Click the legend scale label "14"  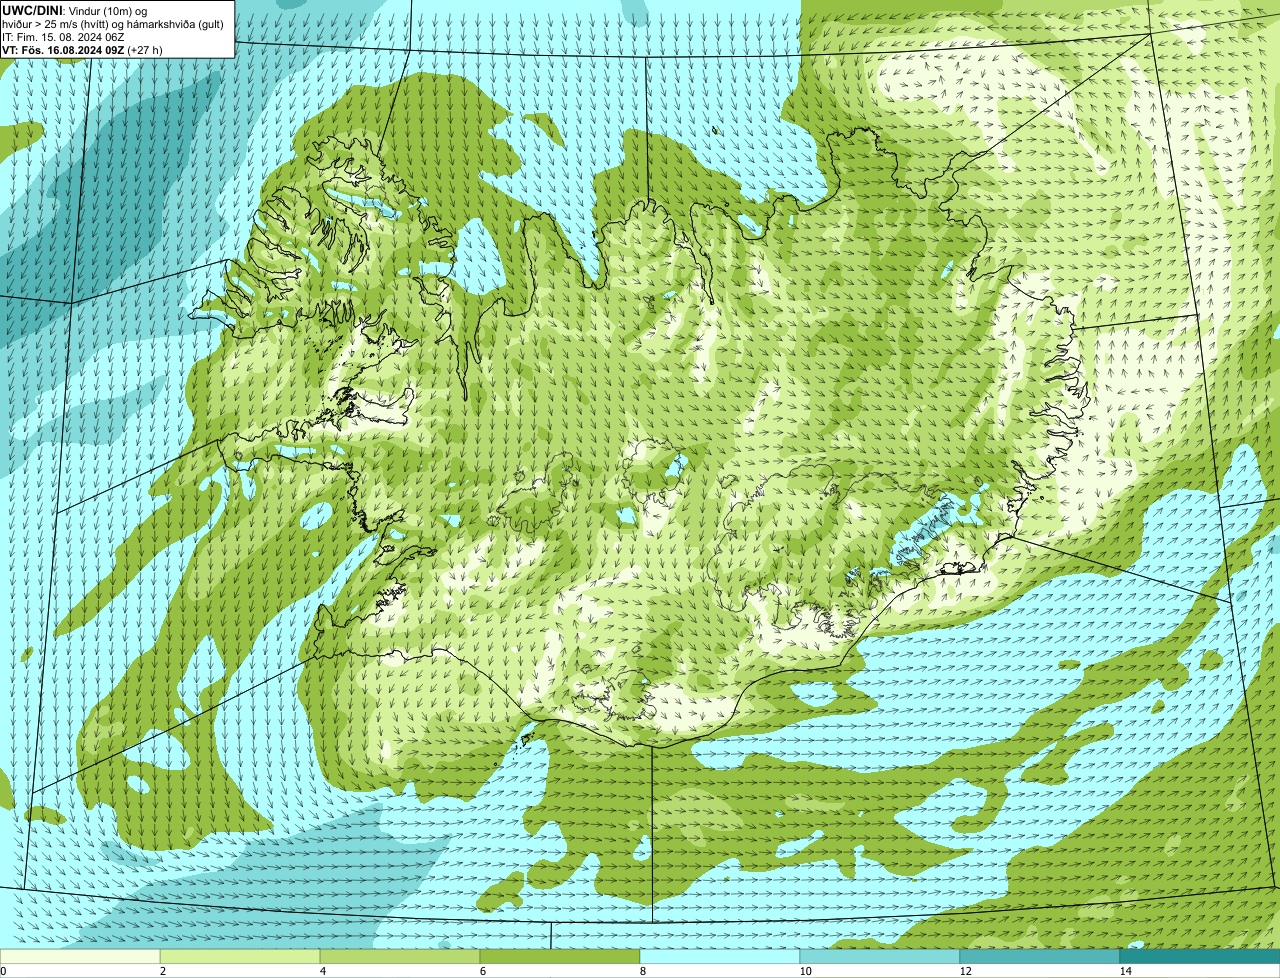click(1125, 971)
